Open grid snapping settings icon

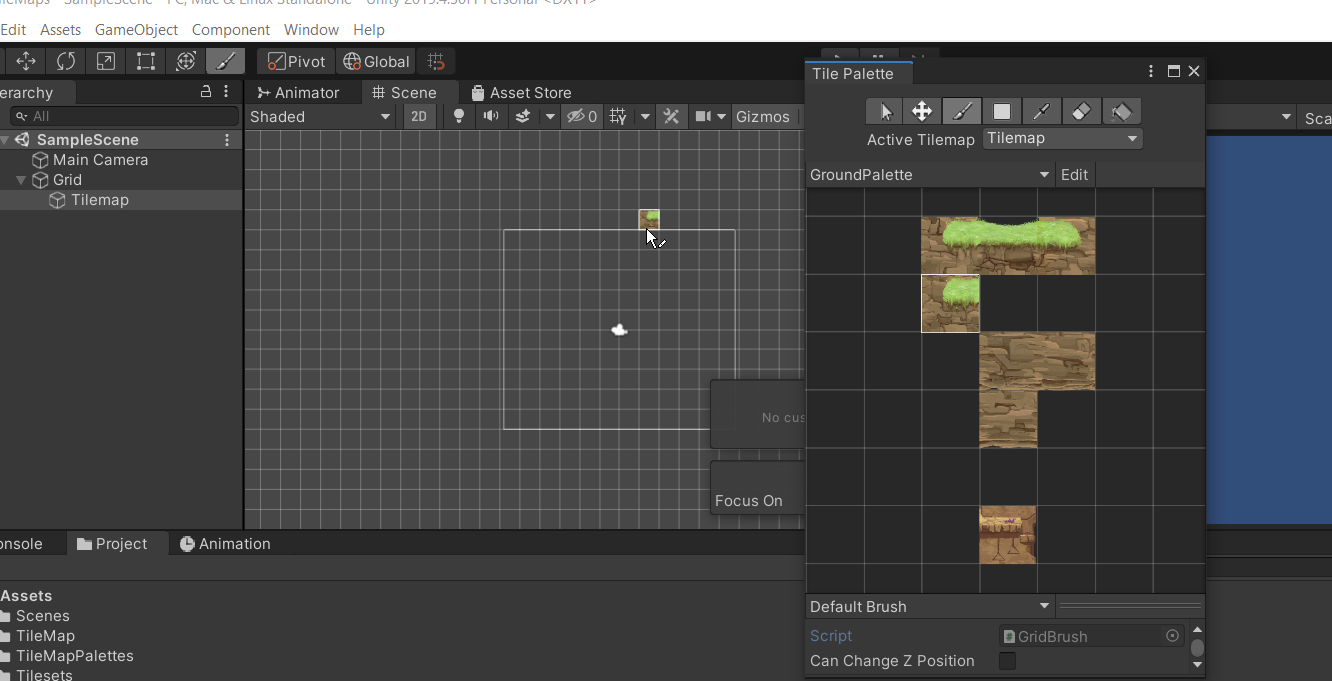435,61
